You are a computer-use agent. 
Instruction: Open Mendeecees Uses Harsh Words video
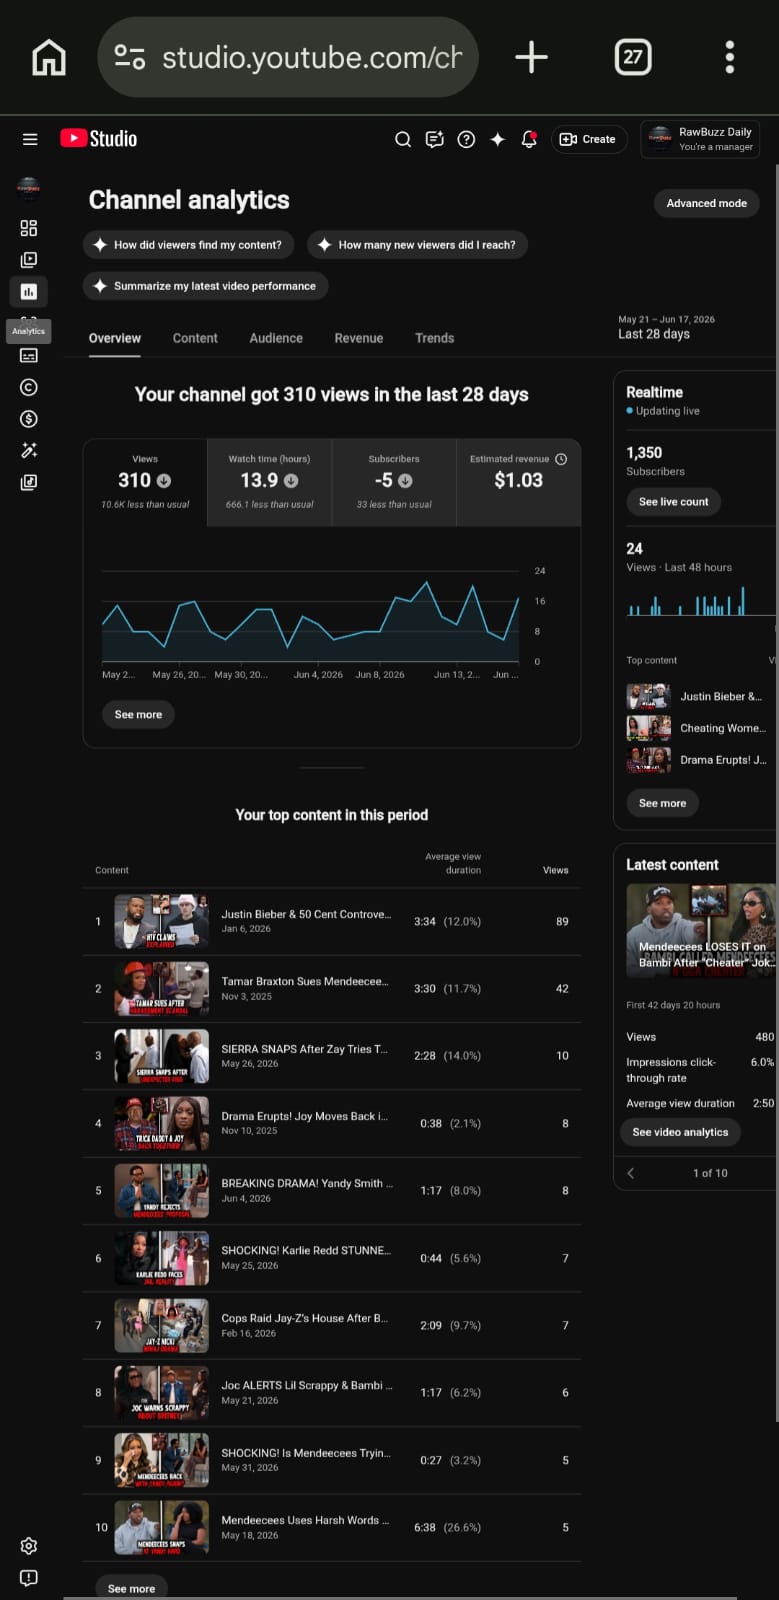tap(331, 1527)
